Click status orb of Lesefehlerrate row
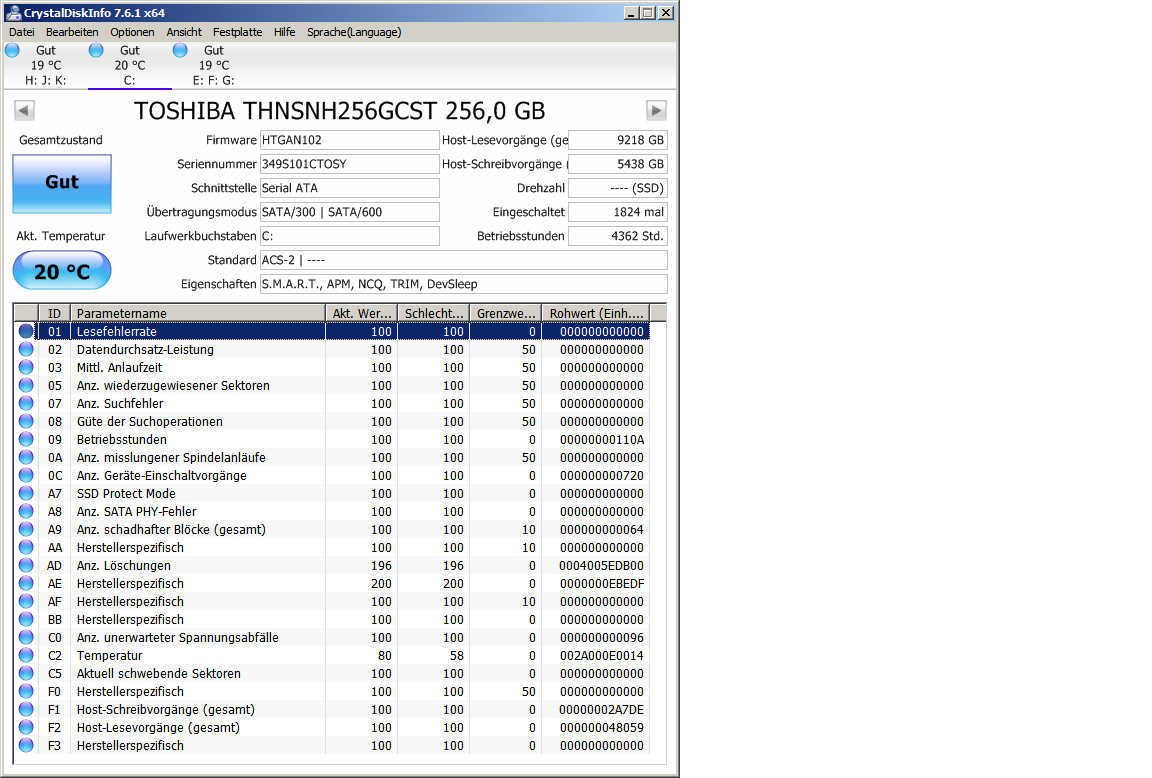The height and width of the screenshot is (778, 1152). point(26,331)
